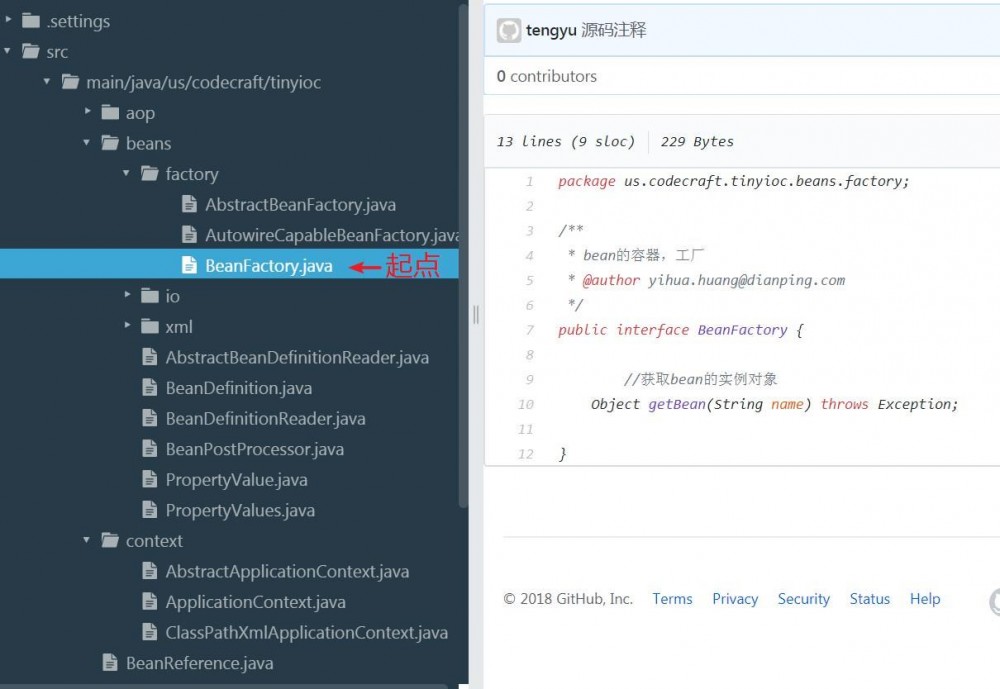Open BeanPostProcessor.java file
Viewport: 1000px width, 689px height.
coord(254,449)
